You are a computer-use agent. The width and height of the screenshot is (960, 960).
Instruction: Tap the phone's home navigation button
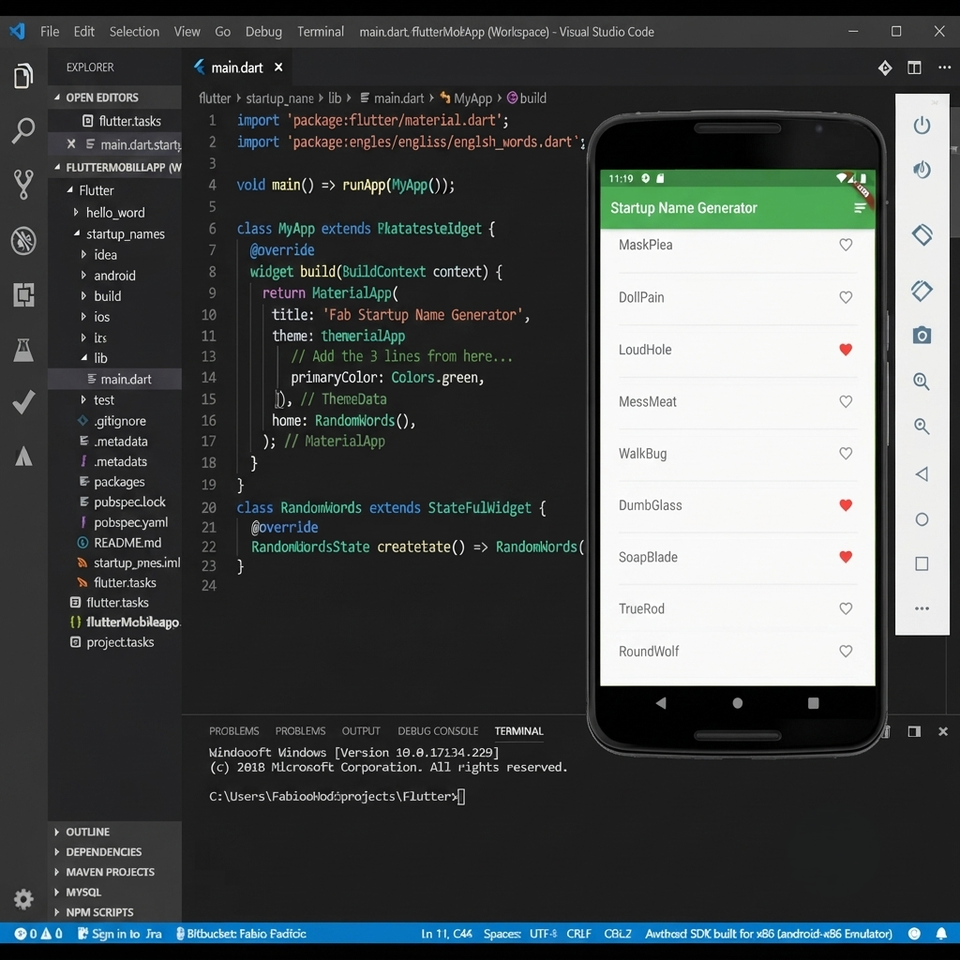(x=737, y=703)
